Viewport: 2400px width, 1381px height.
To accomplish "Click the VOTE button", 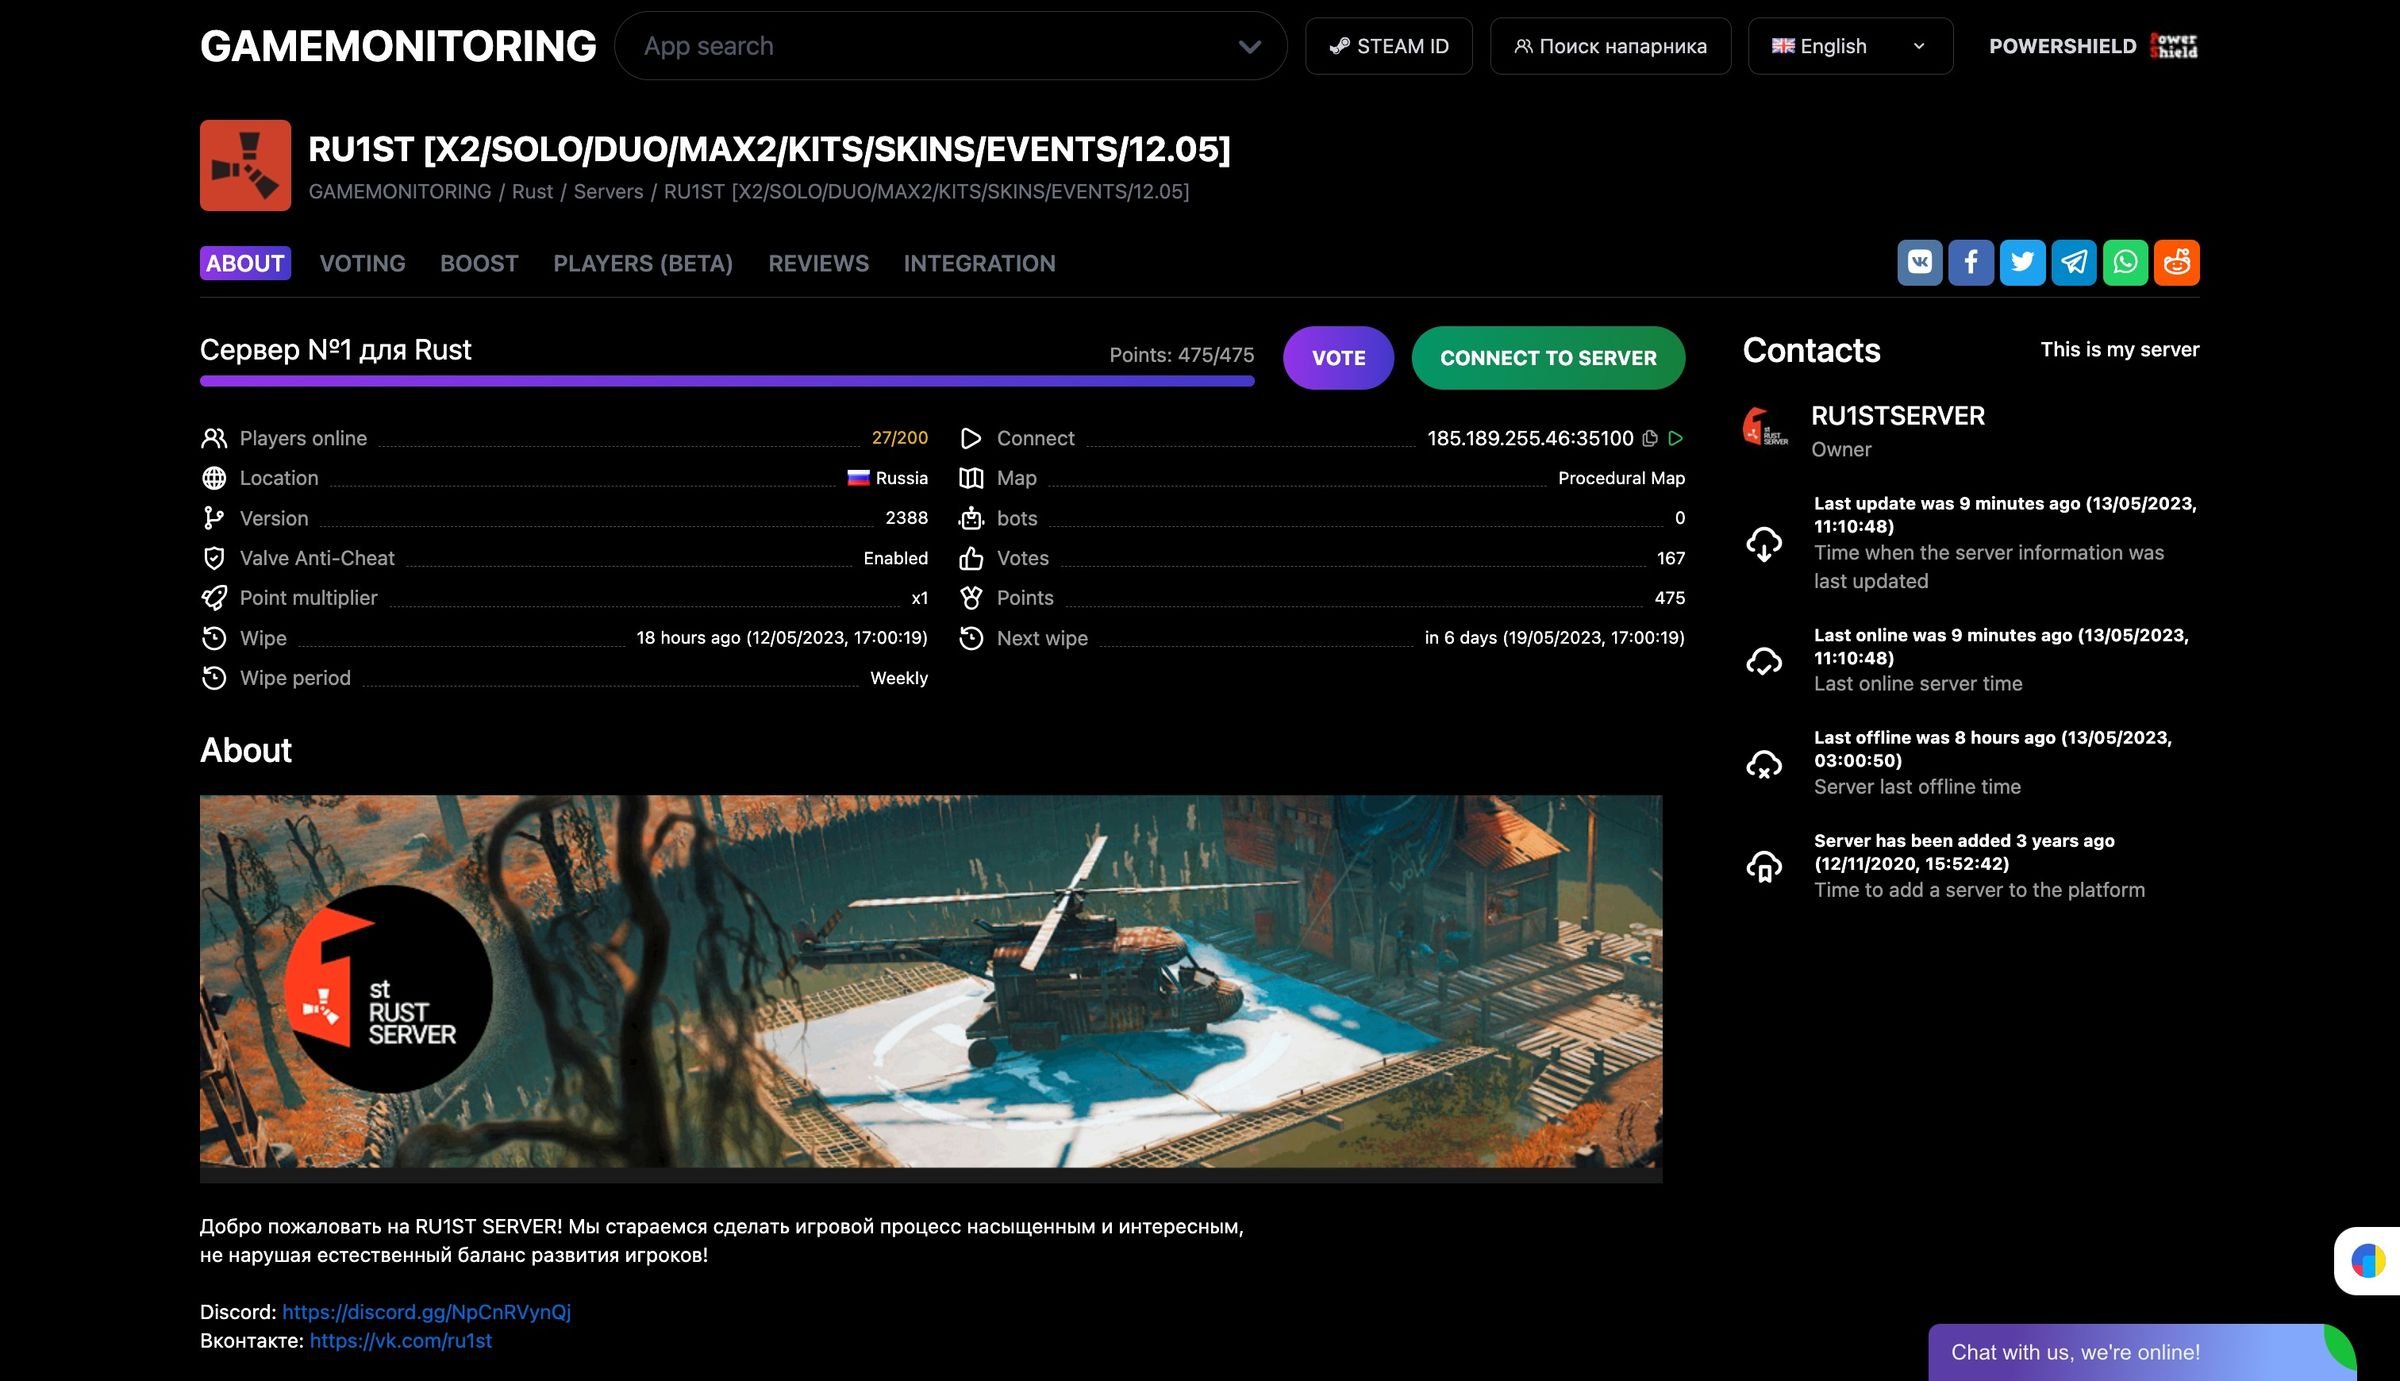I will click(1337, 356).
